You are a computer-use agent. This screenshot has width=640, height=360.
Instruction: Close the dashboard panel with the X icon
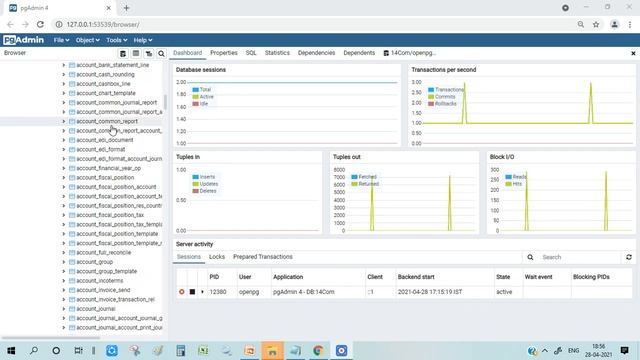pyautogui.click(x=633, y=53)
